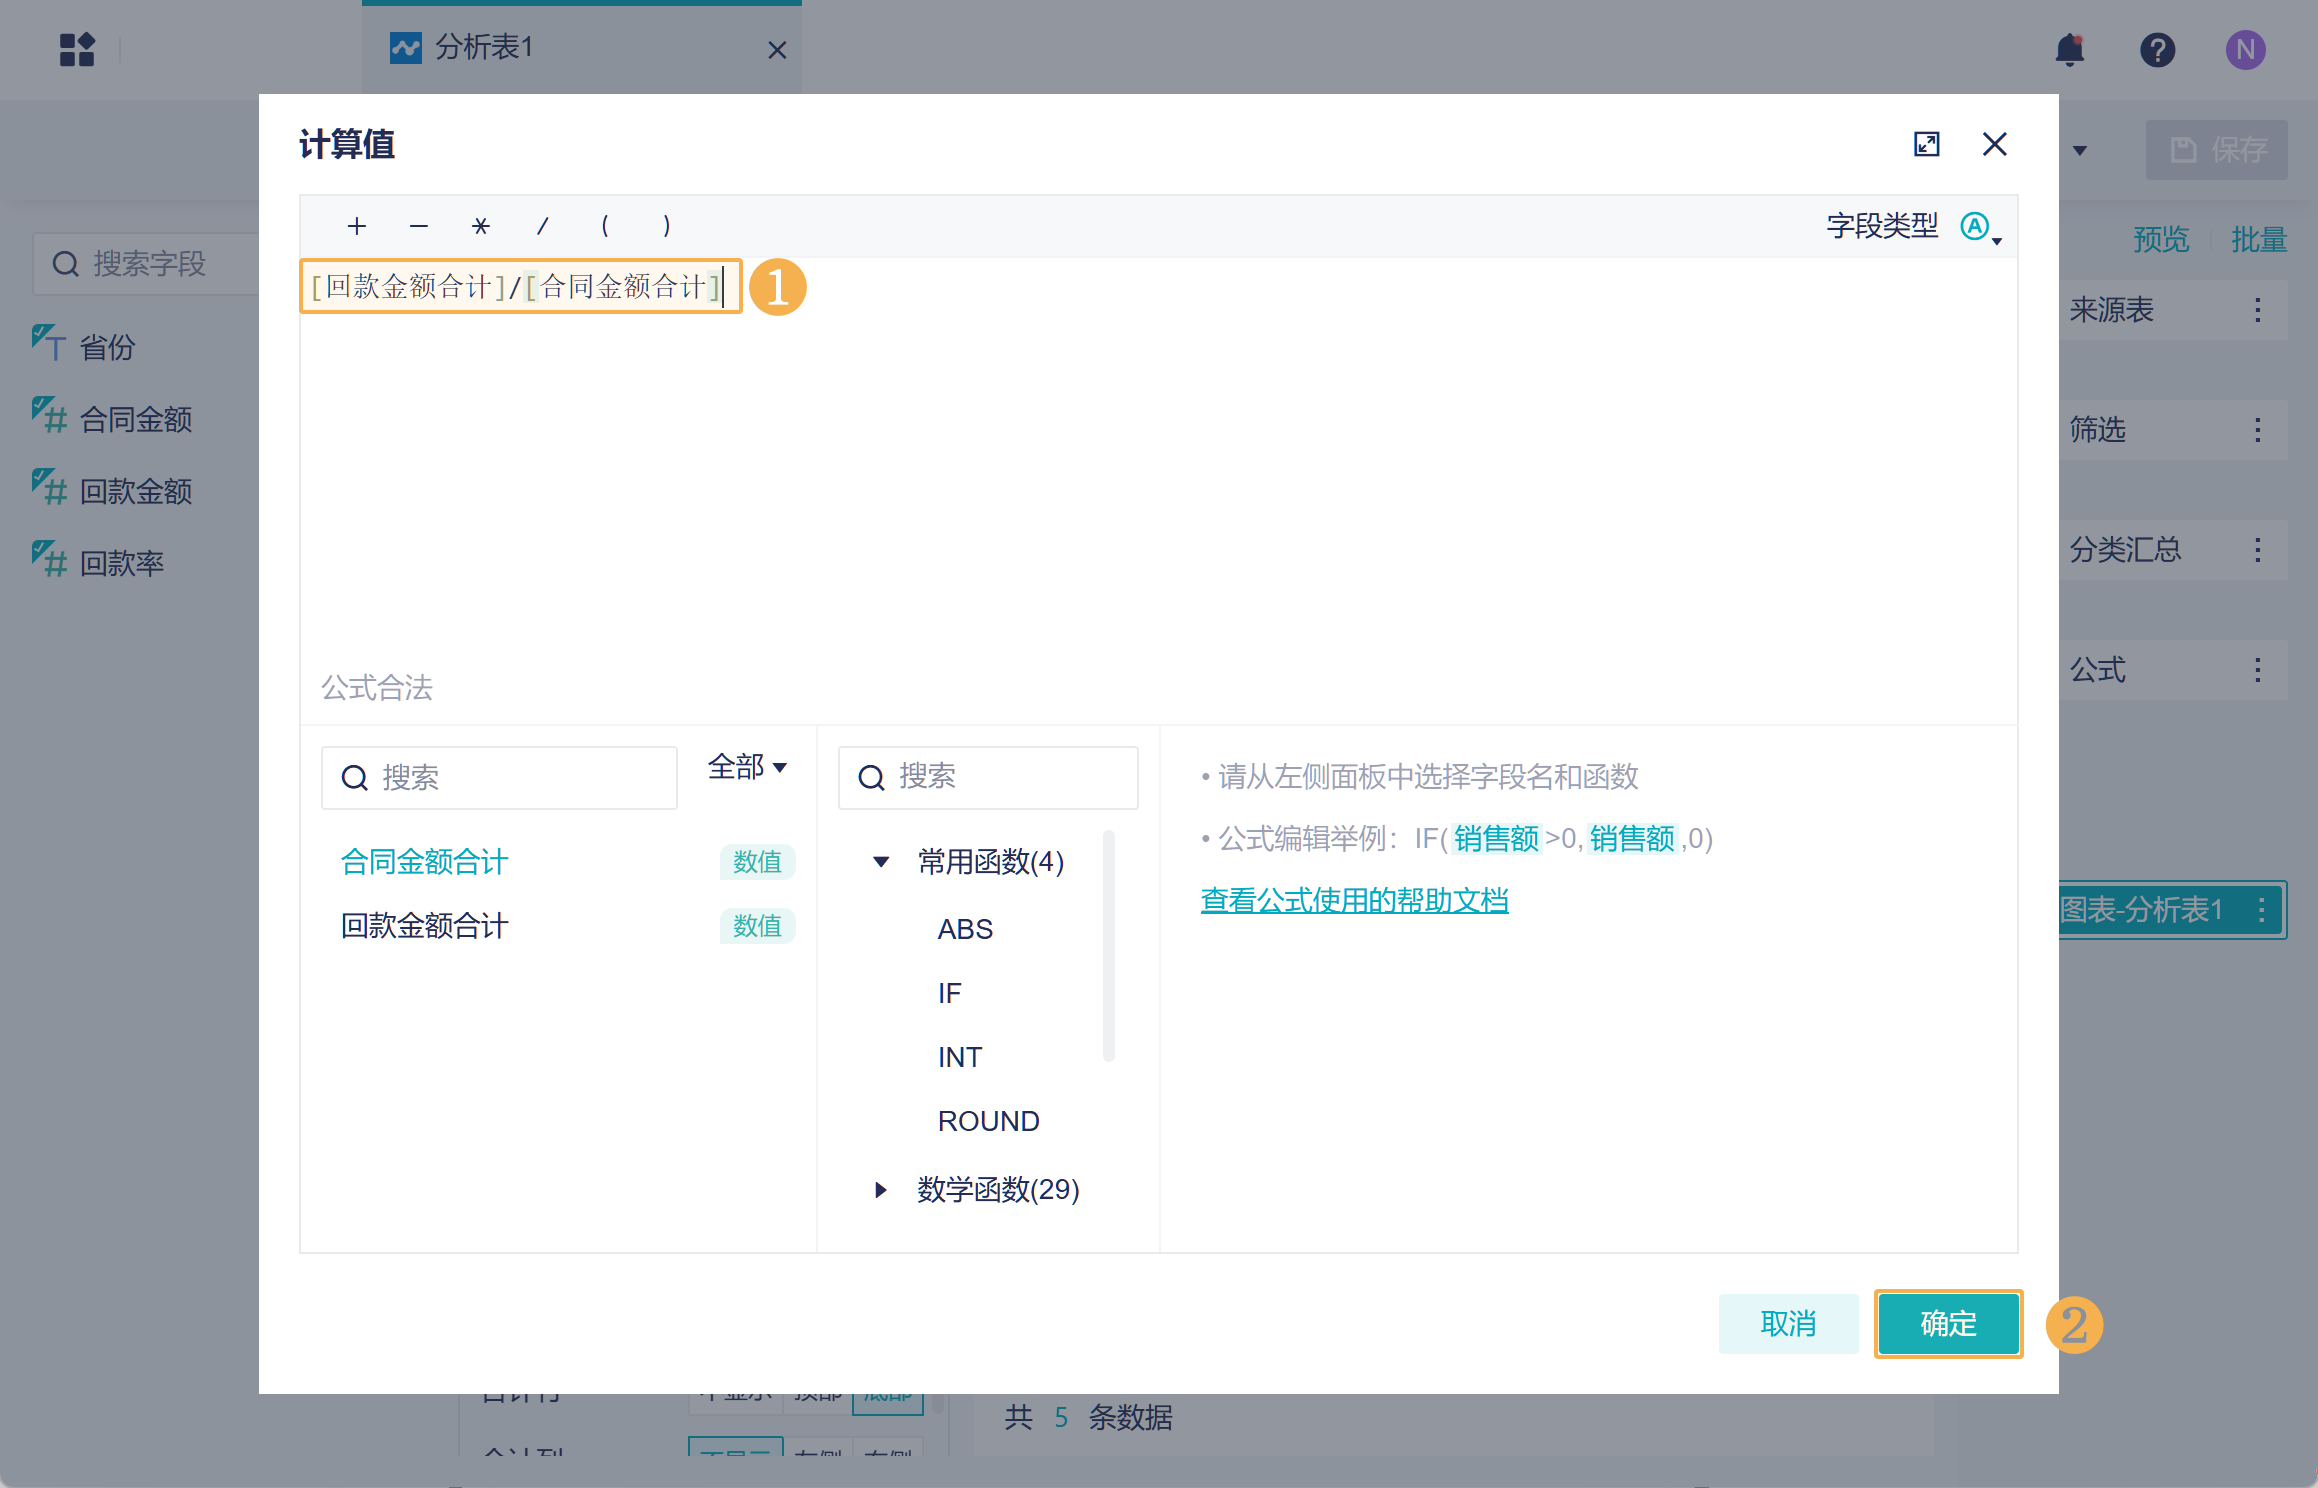Open the formula help documentation link

coord(1354,901)
